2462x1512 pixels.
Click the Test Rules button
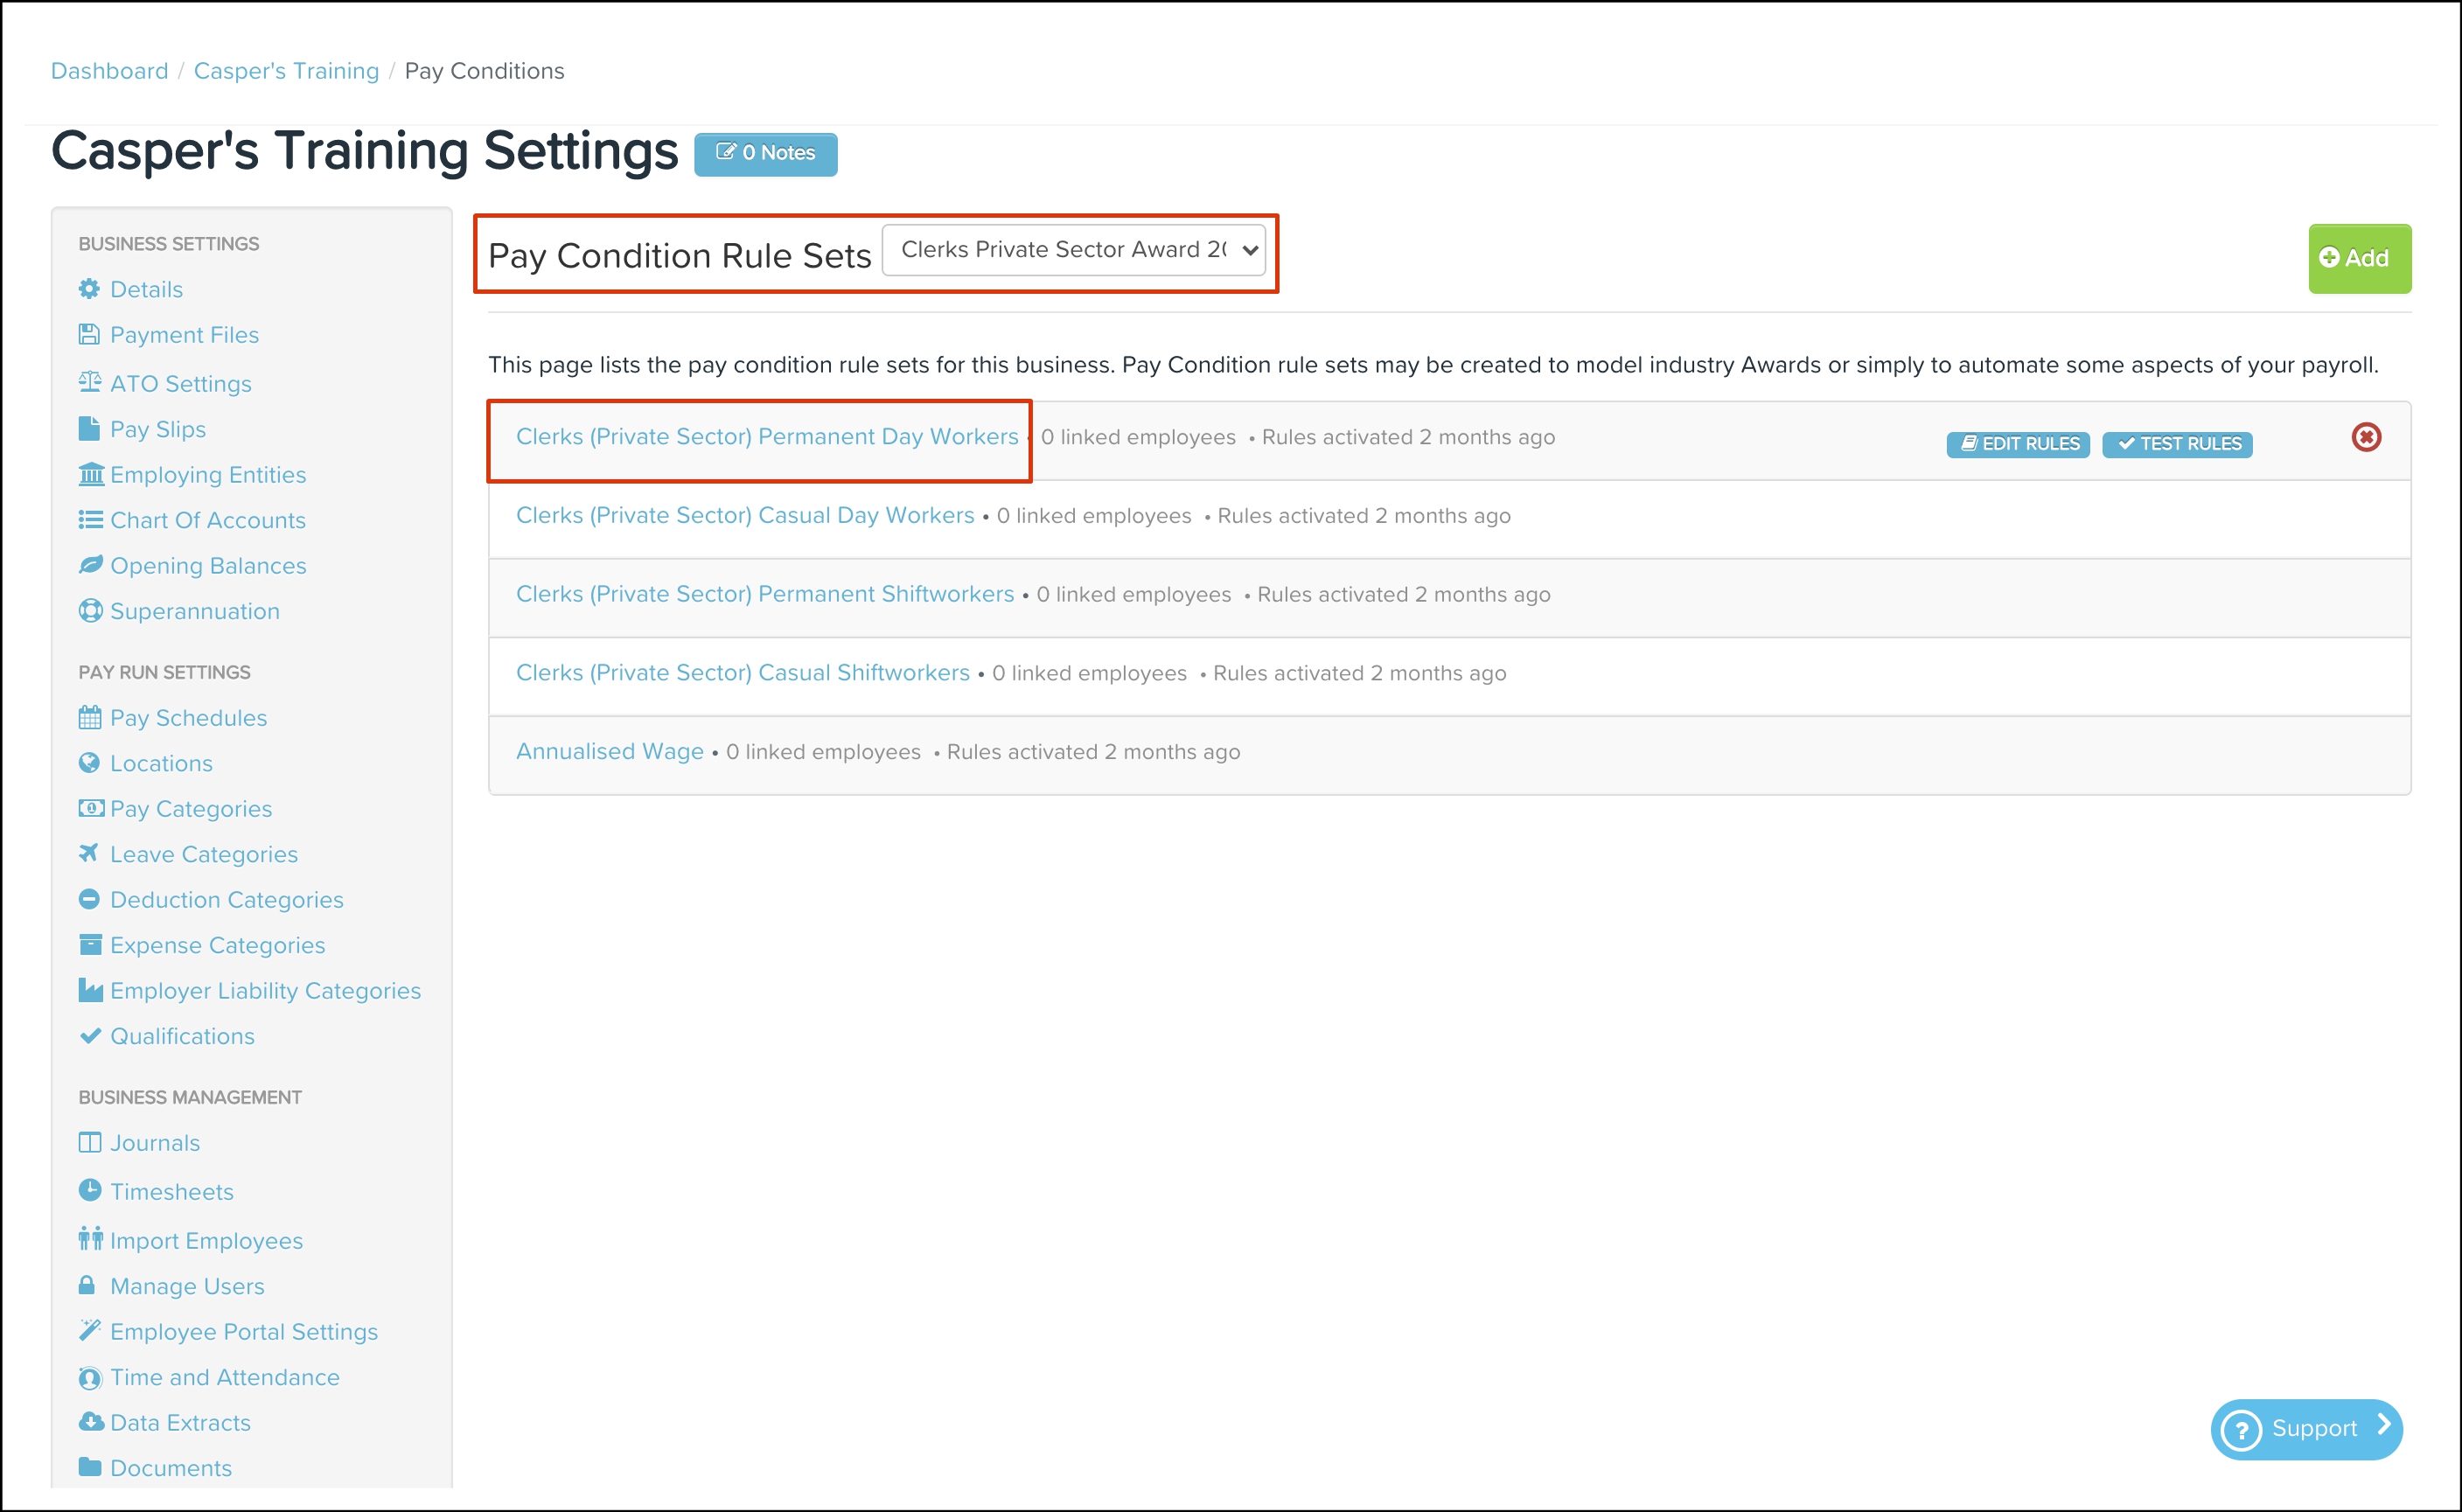click(2177, 444)
